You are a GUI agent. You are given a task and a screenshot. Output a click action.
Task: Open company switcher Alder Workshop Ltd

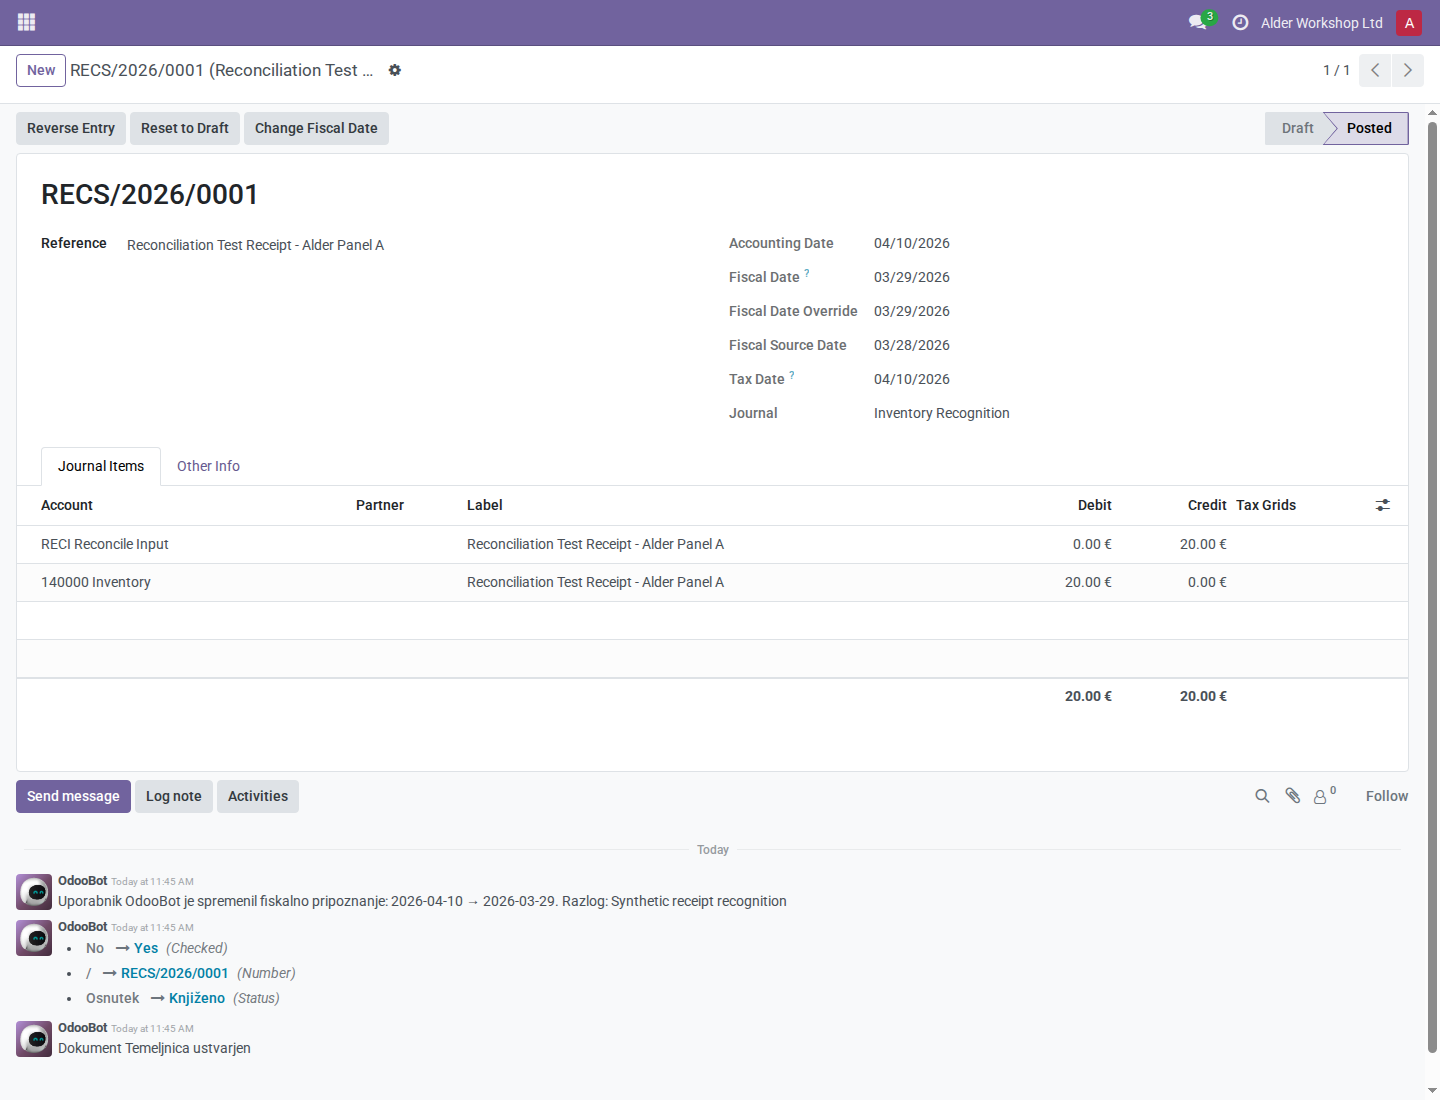point(1322,23)
